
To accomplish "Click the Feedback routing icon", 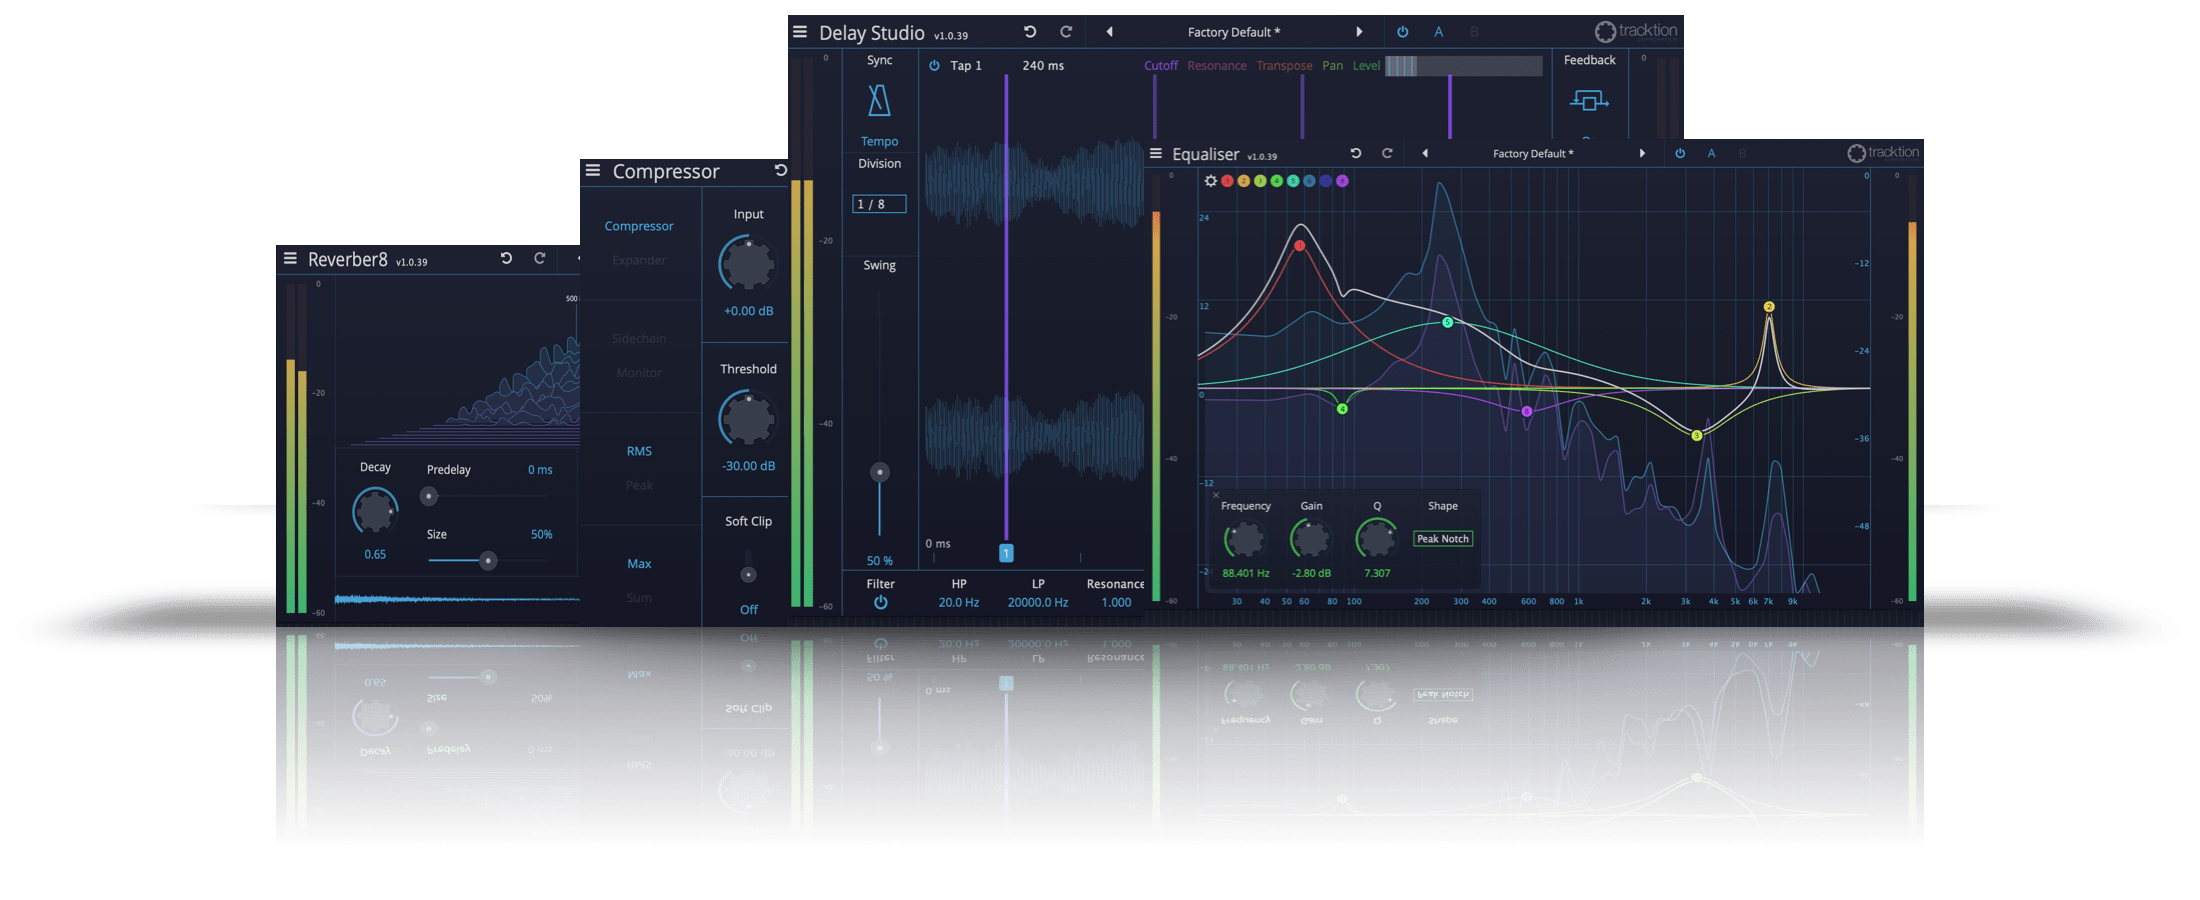I will click(x=1589, y=100).
